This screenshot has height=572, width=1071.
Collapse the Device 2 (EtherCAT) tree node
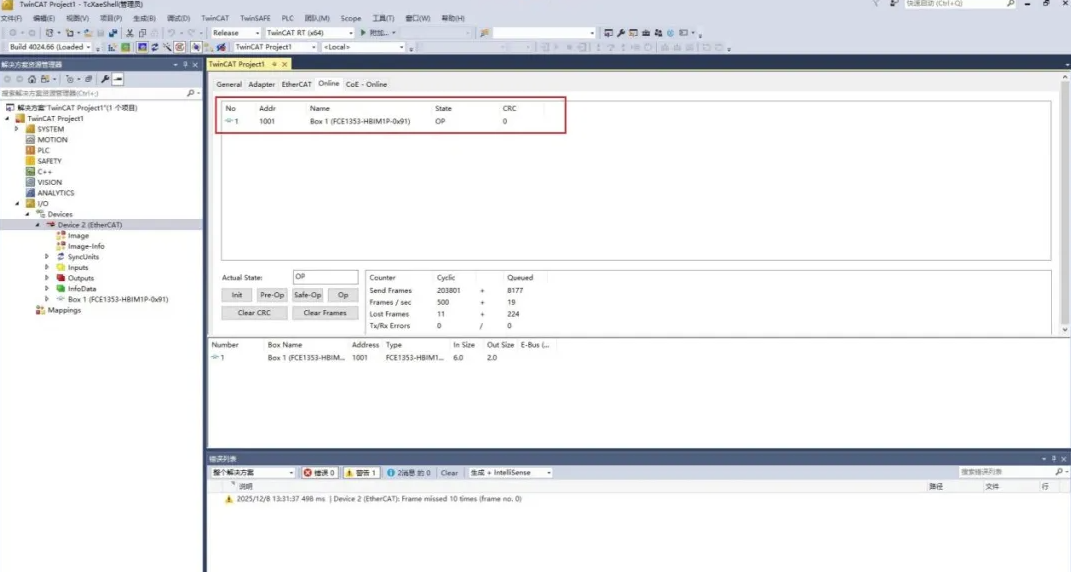coord(38,224)
